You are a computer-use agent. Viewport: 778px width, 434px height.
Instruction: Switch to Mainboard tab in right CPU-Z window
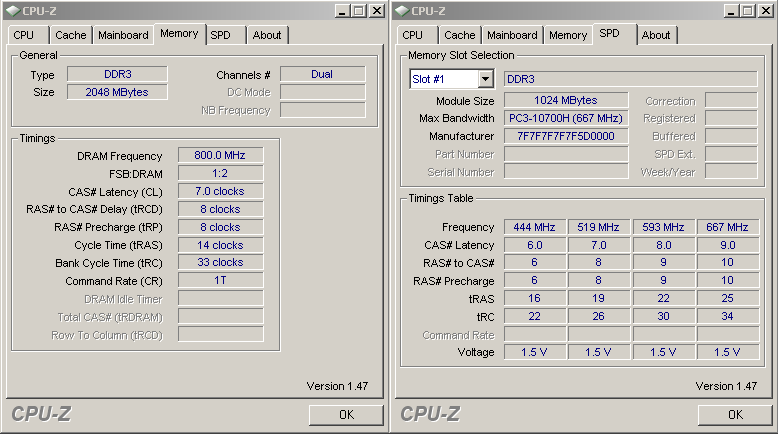point(512,35)
